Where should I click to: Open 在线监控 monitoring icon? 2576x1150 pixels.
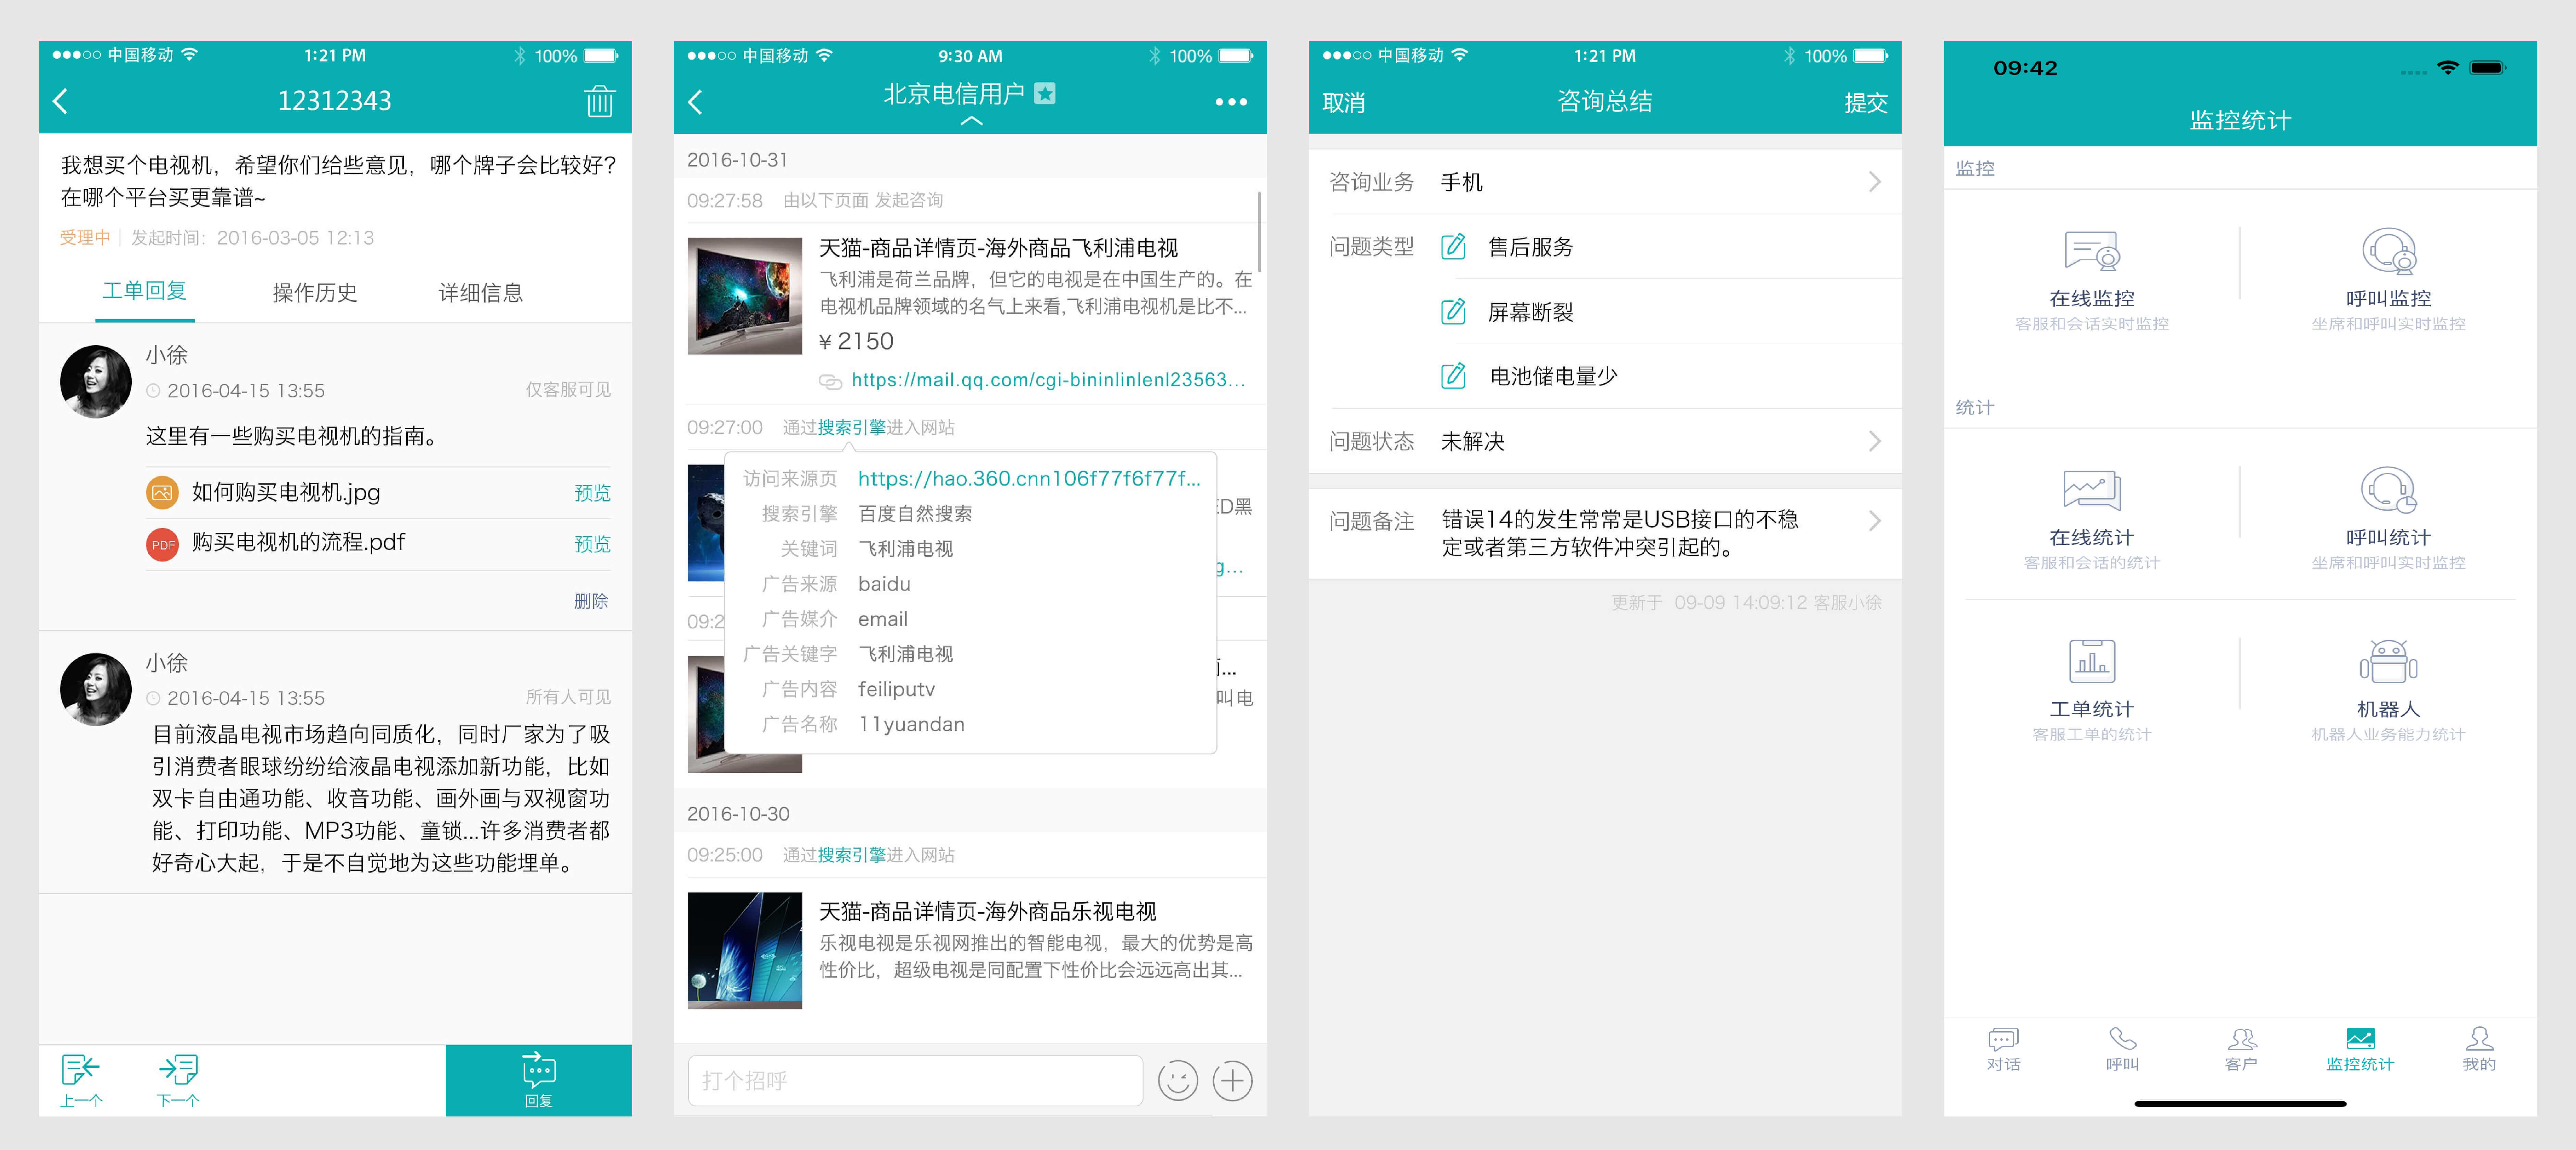(2092, 251)
